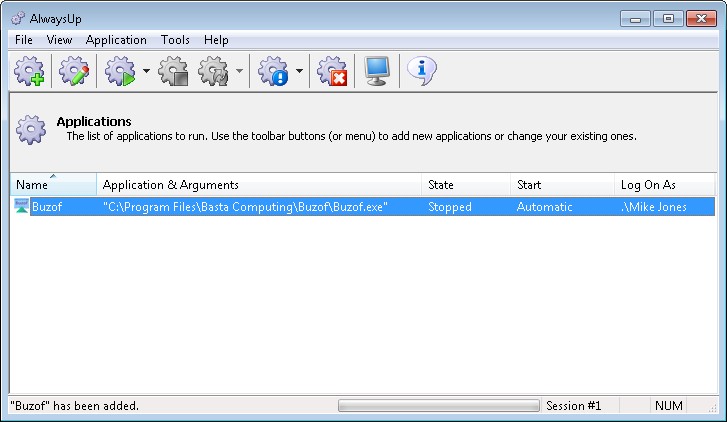Viewport: 727px width, 422px height.
Task: Click the Buzof.exe path cell
Action: [x=245, y=207]
